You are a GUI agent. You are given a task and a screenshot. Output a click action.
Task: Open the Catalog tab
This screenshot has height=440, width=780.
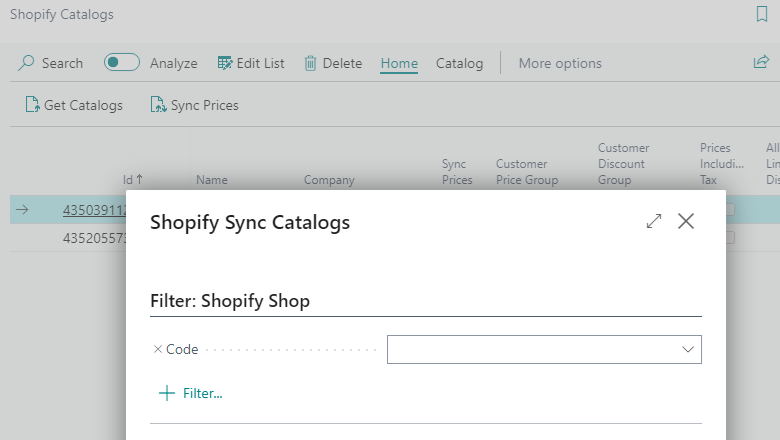tap(459, 63)
